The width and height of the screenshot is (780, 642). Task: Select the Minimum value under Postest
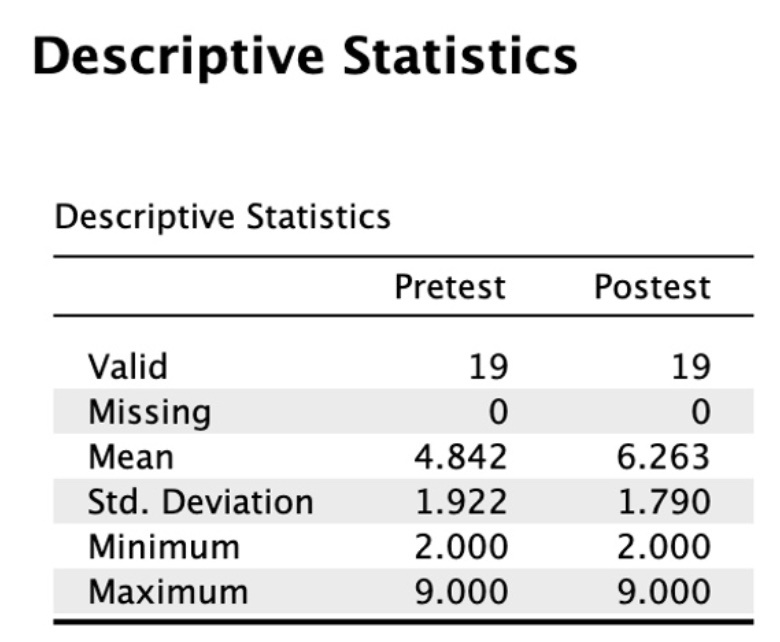click(662, 547)
